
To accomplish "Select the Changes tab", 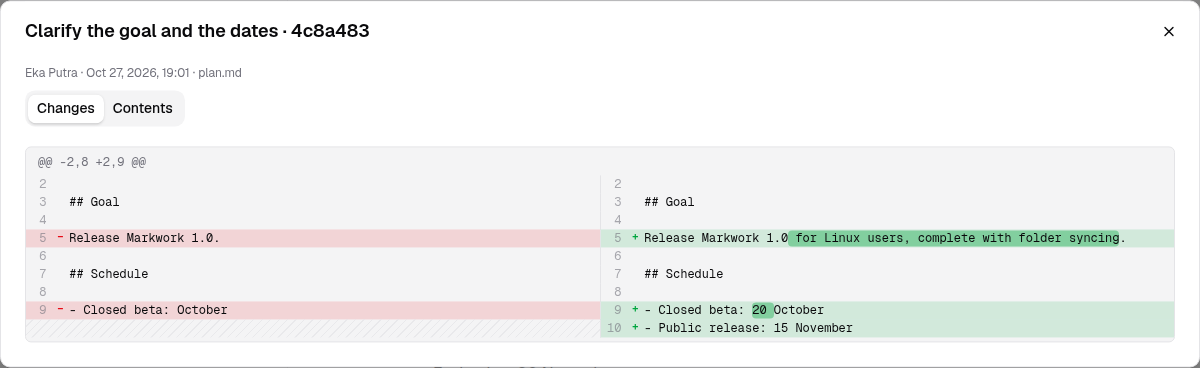I will click(x=66, y=108).
